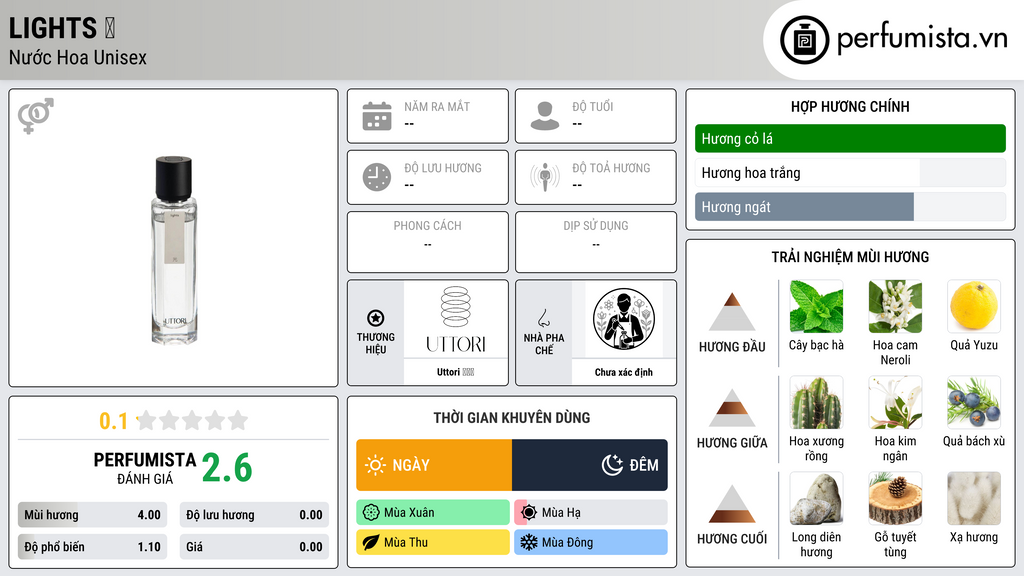Click the person icon for Độ tuổi
Screen dimensions: 1024x576
tap(545, 116)
